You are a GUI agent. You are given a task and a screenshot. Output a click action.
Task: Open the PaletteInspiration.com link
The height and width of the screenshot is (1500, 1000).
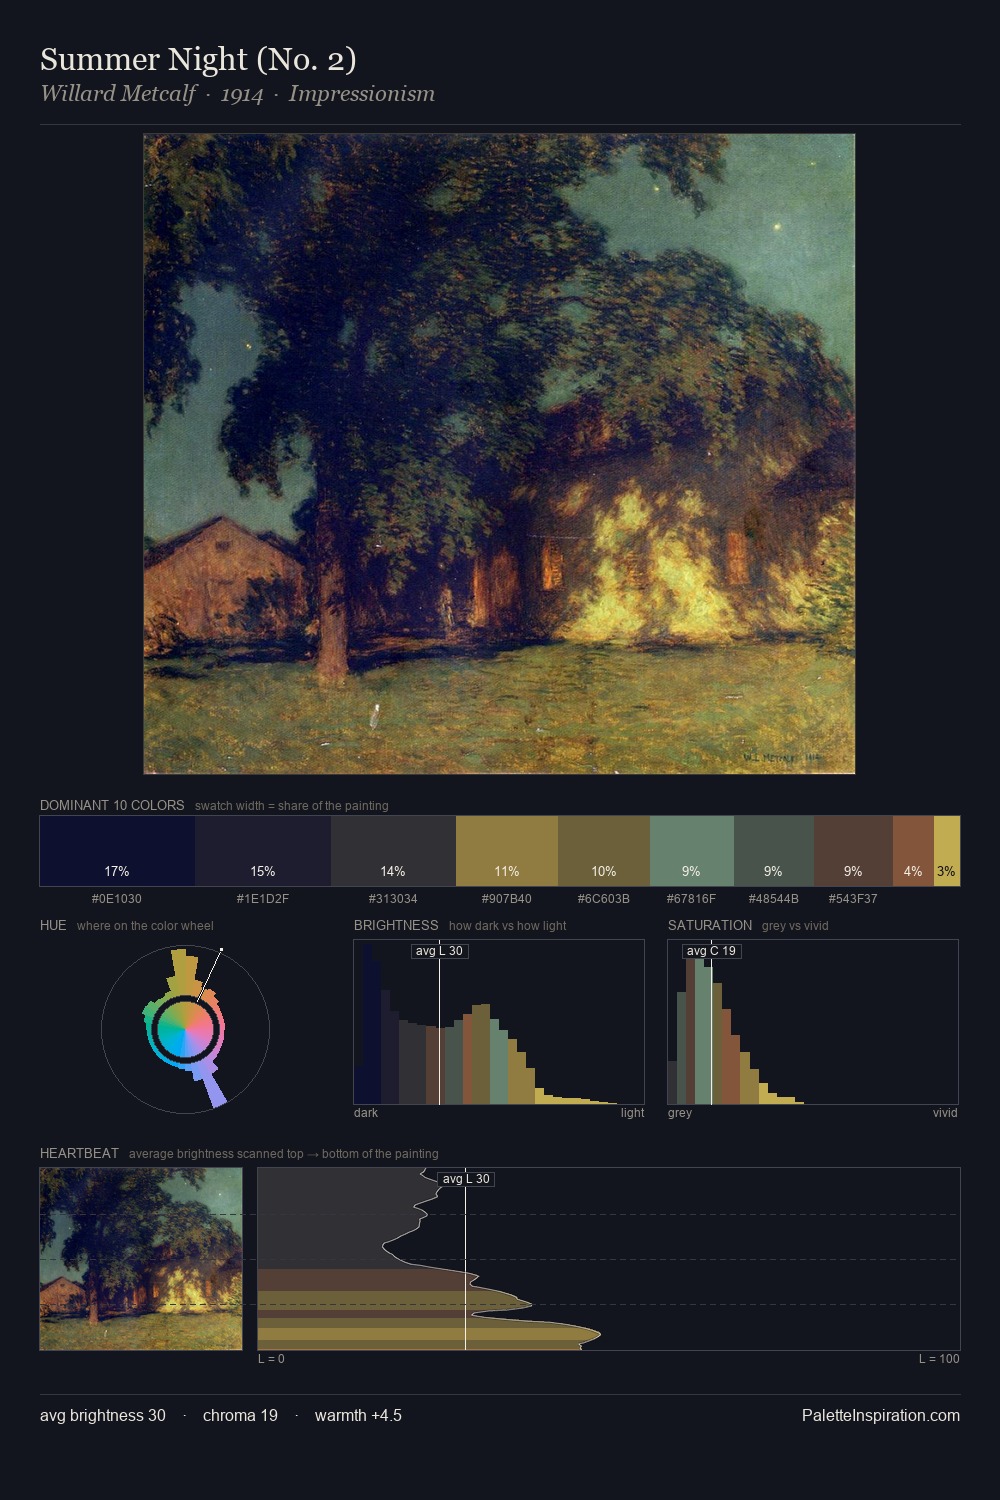(x=881, y=1415)
